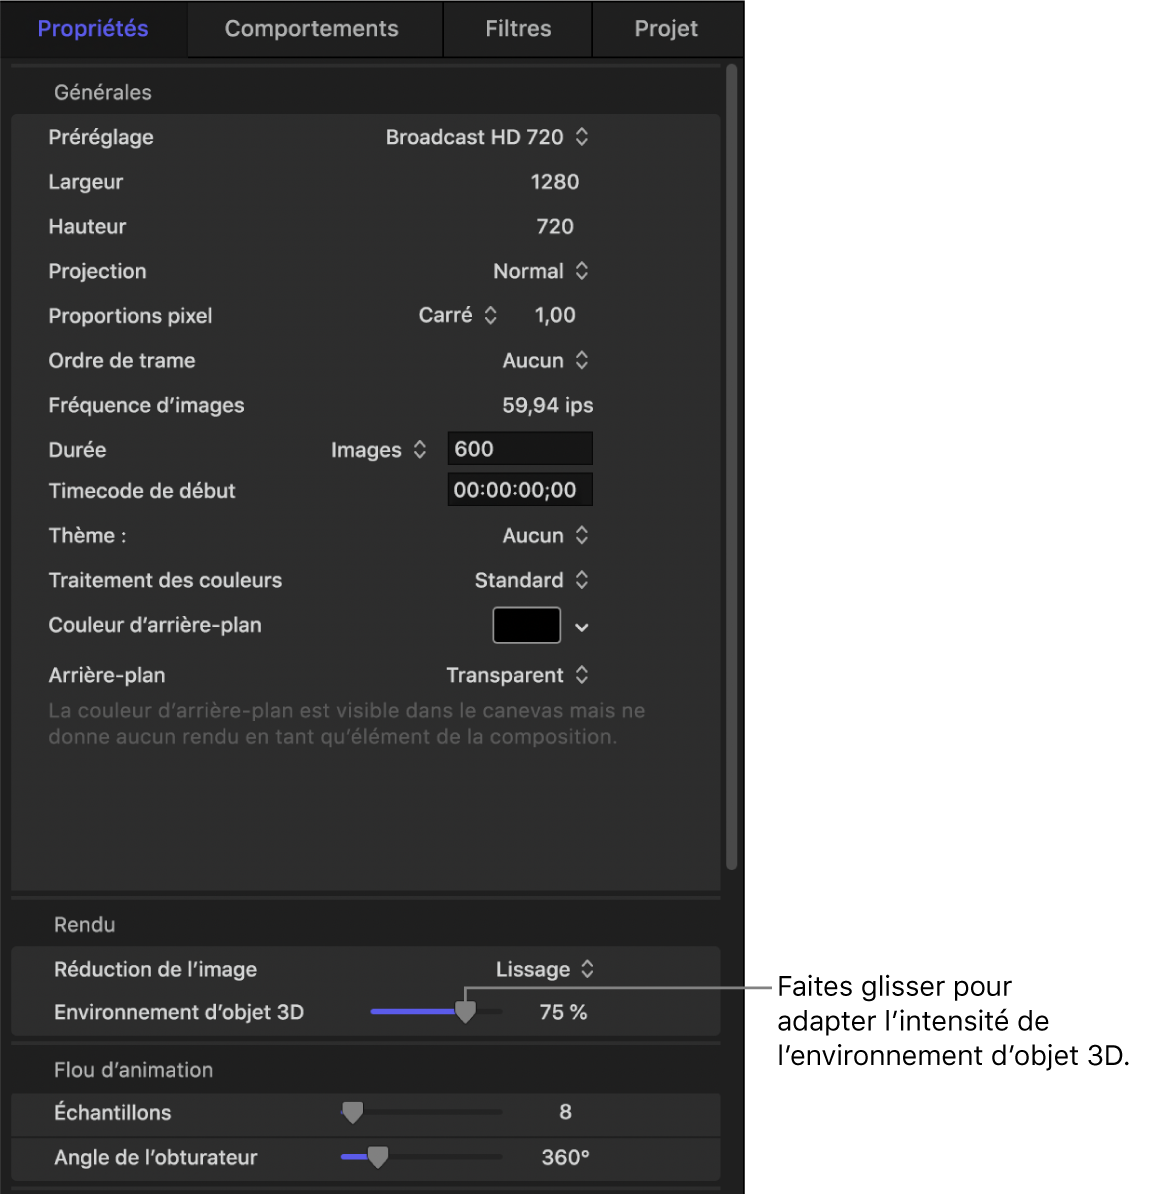1165x1194 pixels.
Task: Open the Arrière-plan Transparent dropdown
Action: pos(517,675)
